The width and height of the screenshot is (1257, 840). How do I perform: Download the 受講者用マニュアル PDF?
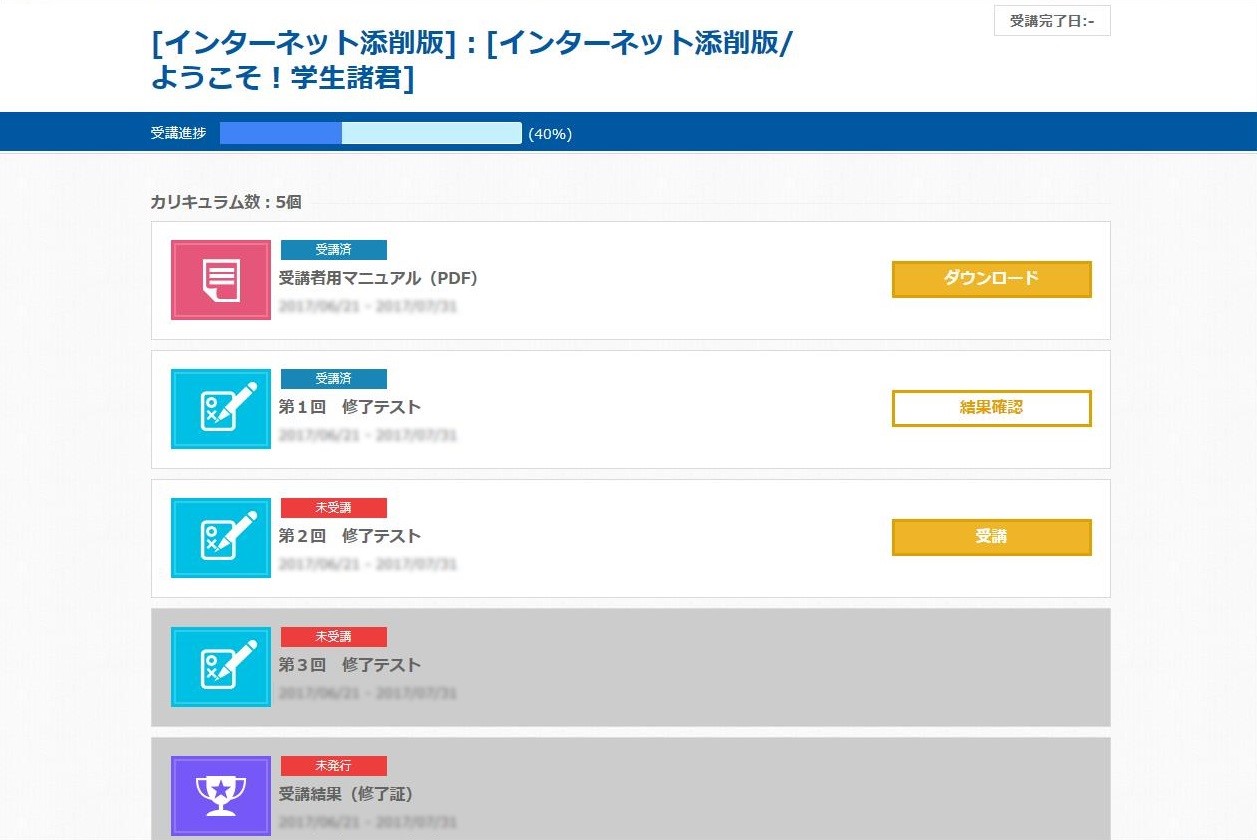click(991, 279)
